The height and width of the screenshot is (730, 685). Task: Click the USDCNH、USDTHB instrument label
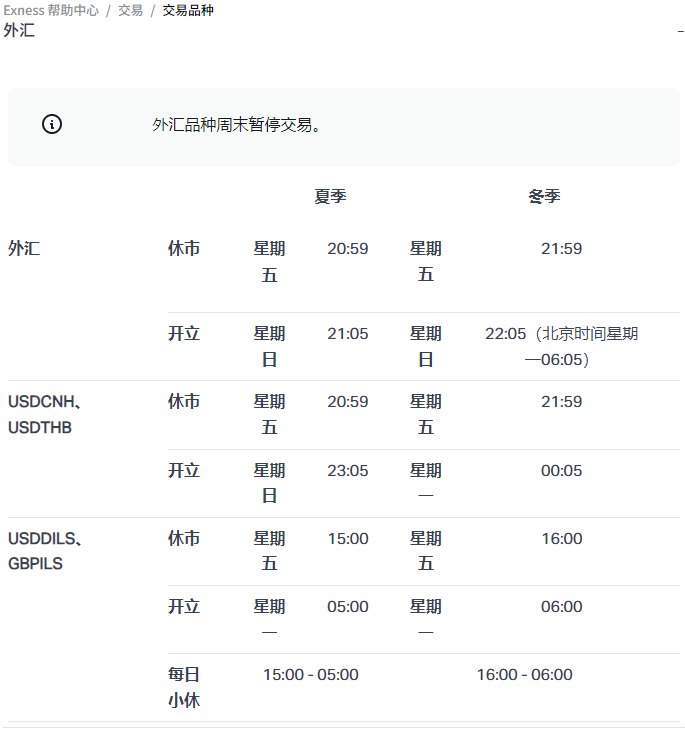[x=45, y=414]
